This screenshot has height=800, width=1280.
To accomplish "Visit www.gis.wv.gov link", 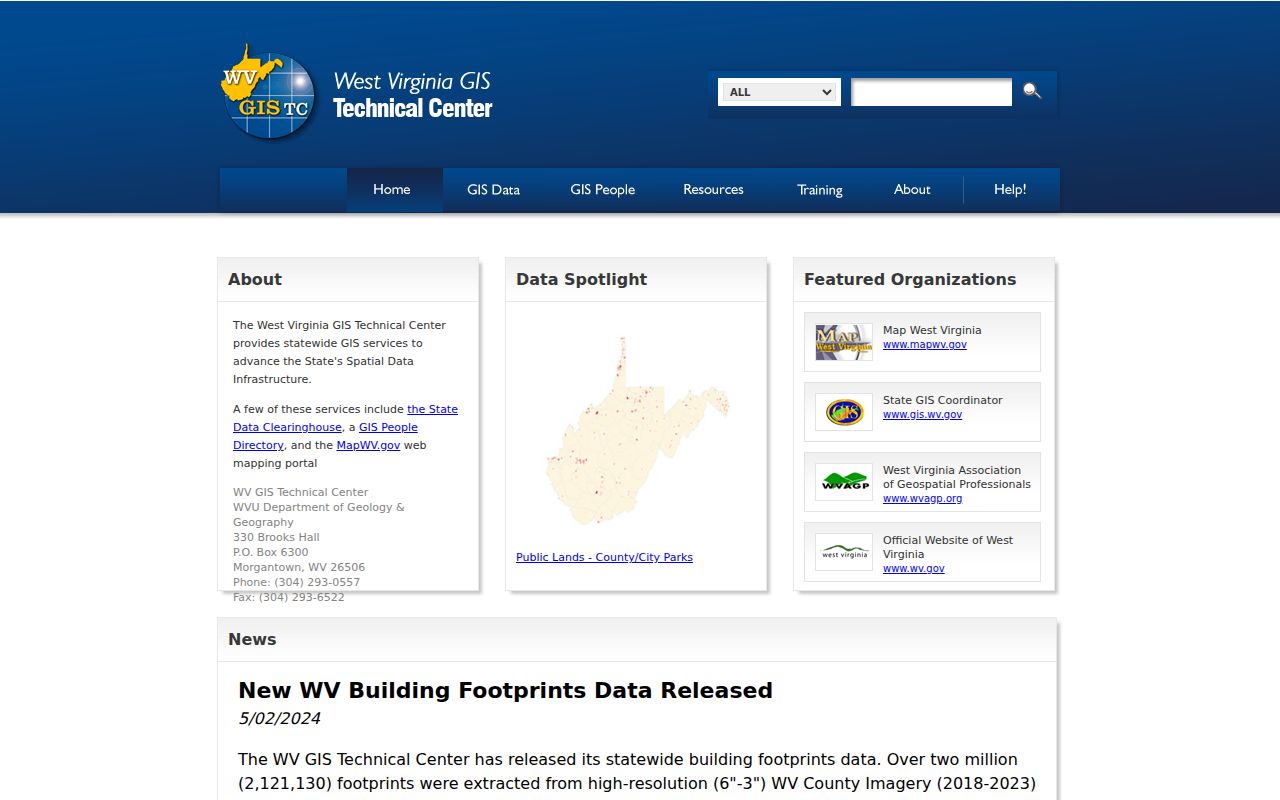I will tap(922, 414).
